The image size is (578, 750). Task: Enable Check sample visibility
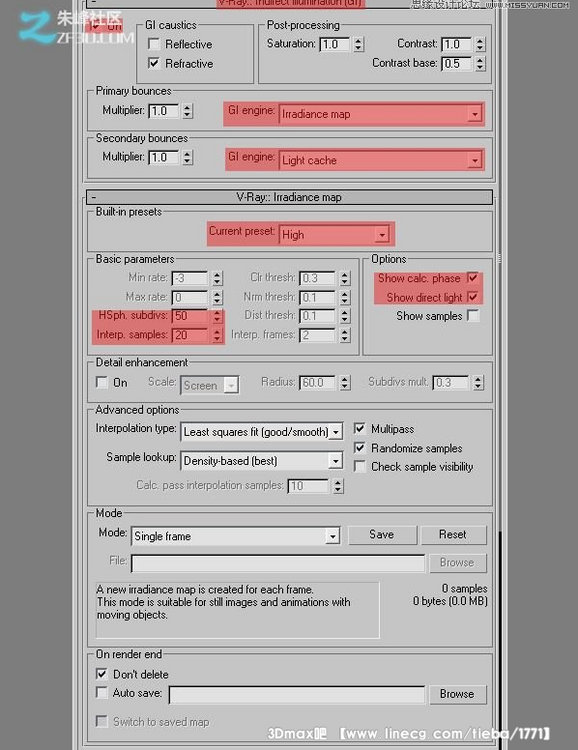coord(359,466)
